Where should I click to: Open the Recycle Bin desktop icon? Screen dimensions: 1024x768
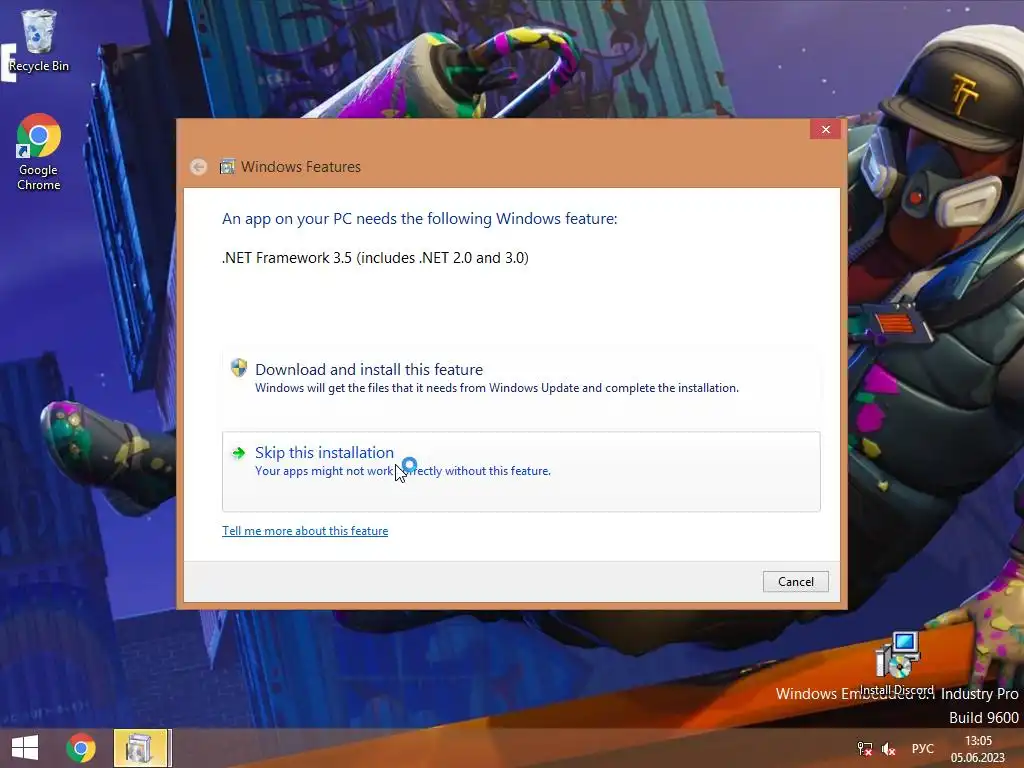coord(39,41)
